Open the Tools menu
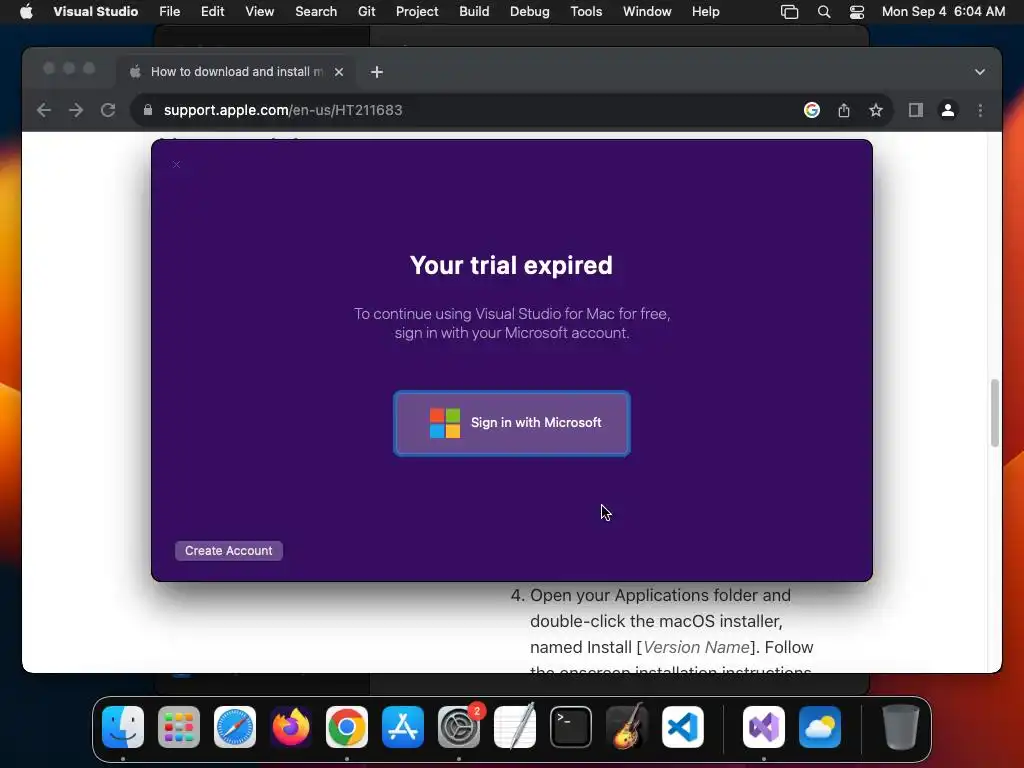This screenshot has height=768, width=1024. tap(586, 11)
